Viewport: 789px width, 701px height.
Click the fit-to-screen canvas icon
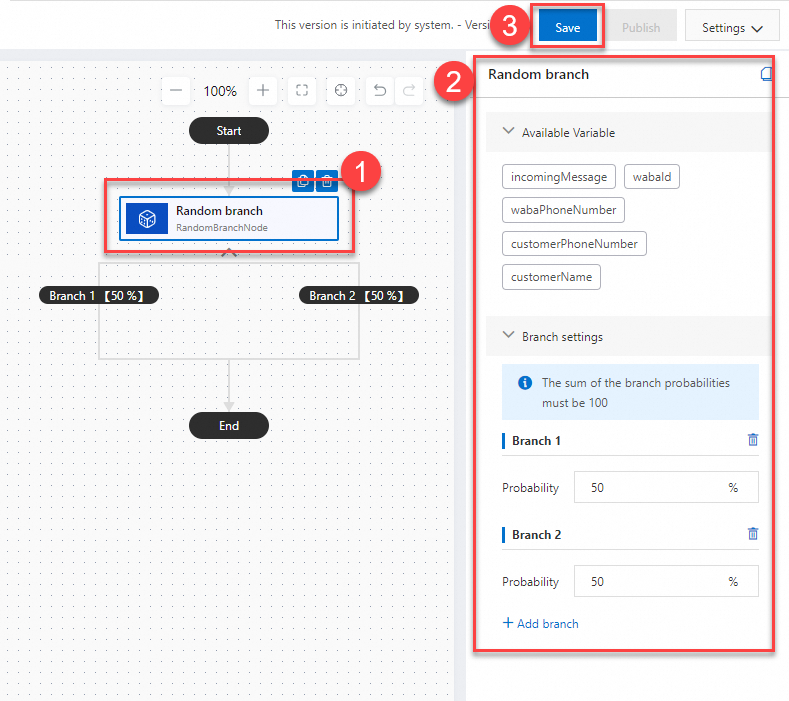pos(302,91)
